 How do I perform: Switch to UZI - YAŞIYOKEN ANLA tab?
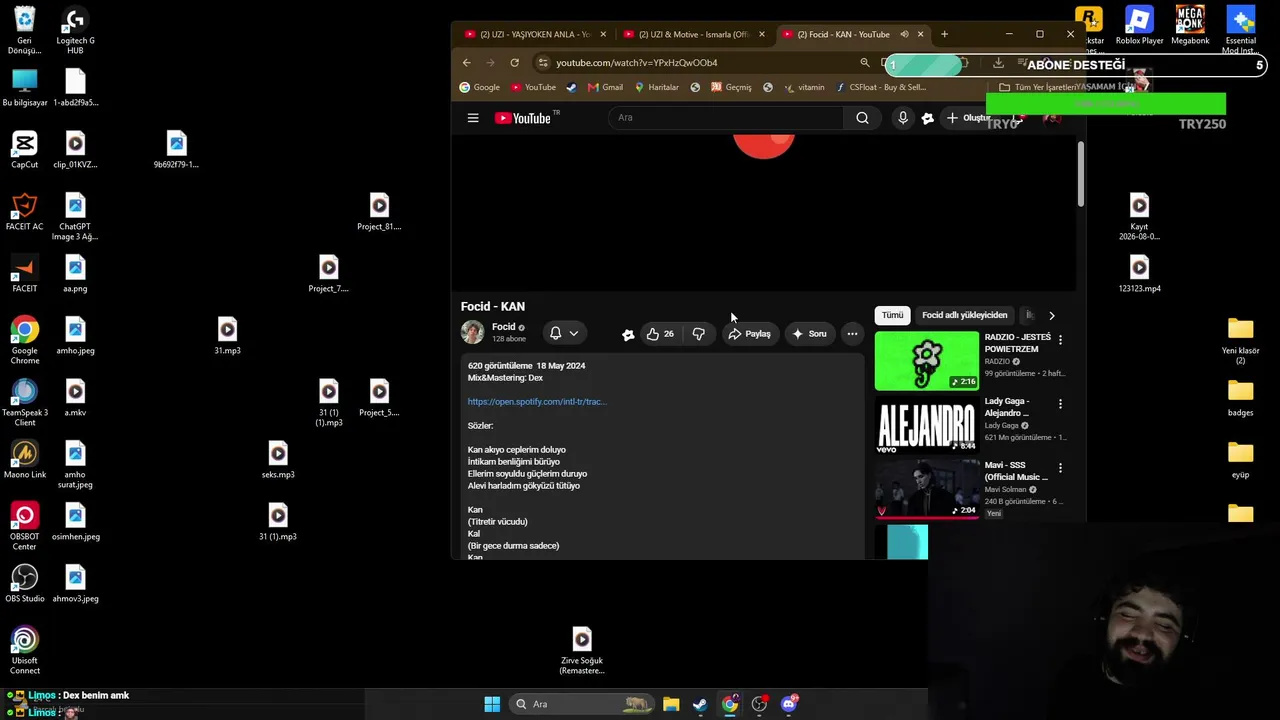535,34
